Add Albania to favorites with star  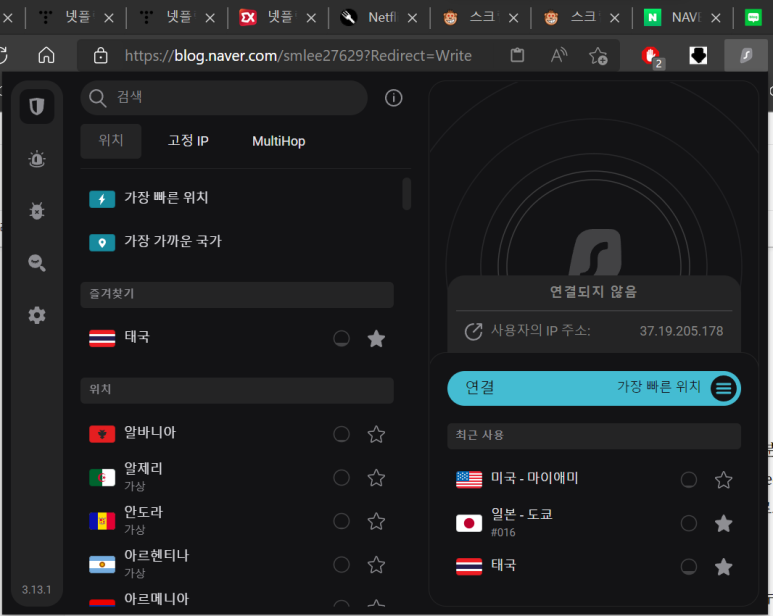(376, 434)
